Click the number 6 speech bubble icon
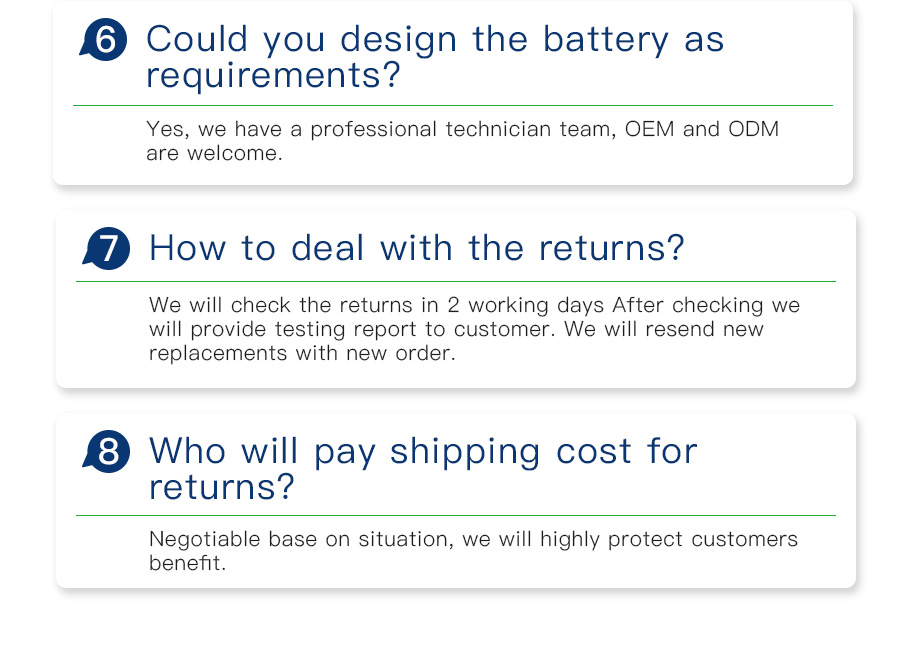The image size is (900, 669). click(x=103, y=40)
